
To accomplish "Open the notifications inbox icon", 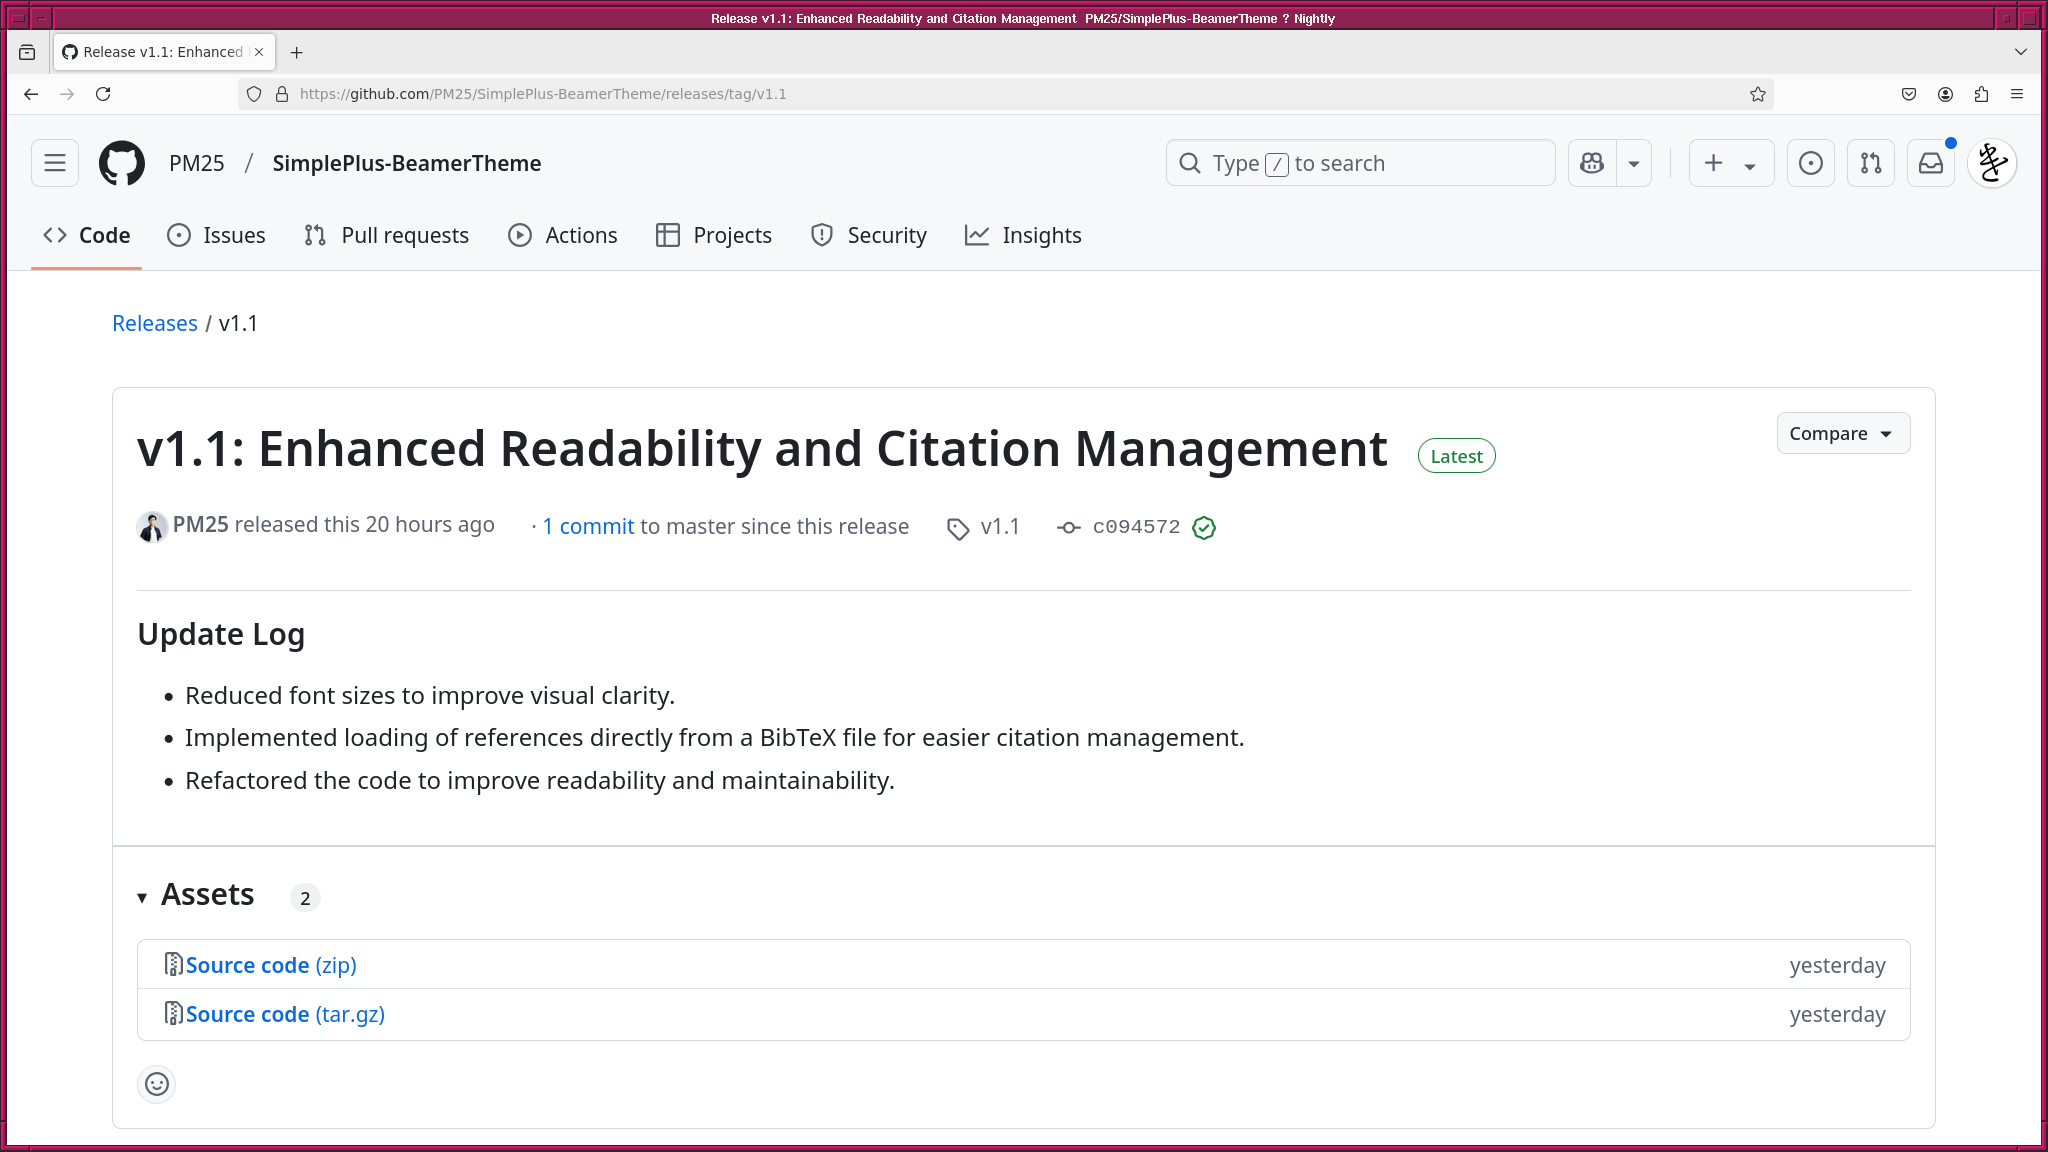I will pos(1930,163).
